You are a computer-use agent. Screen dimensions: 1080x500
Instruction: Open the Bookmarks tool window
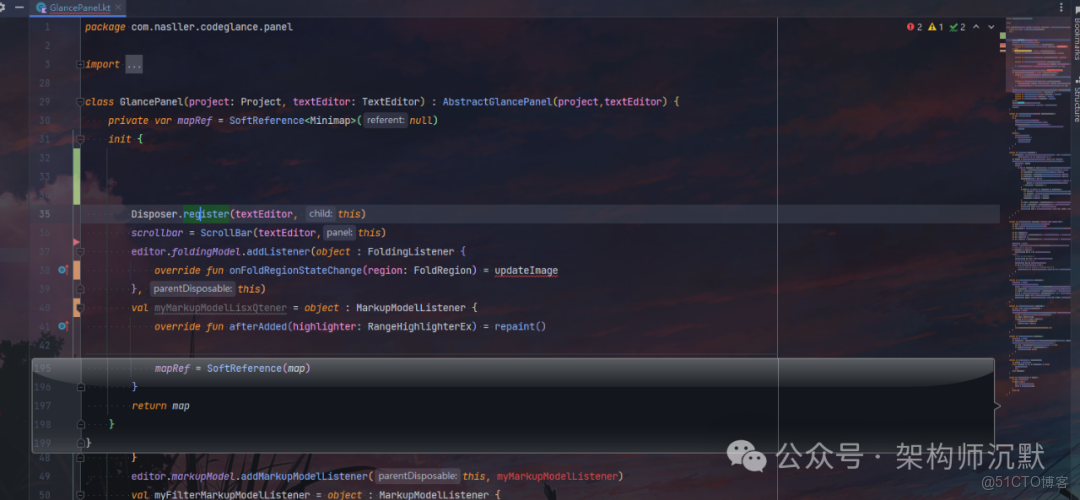tap(1075, 34)
